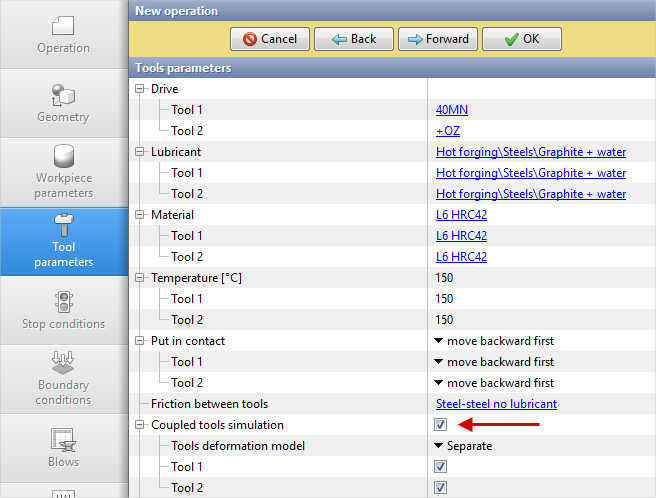Toggle Tool 2 checkbox under coupled simulation
The width and height of the screenshot is (656, 498).
pos(441,488)
